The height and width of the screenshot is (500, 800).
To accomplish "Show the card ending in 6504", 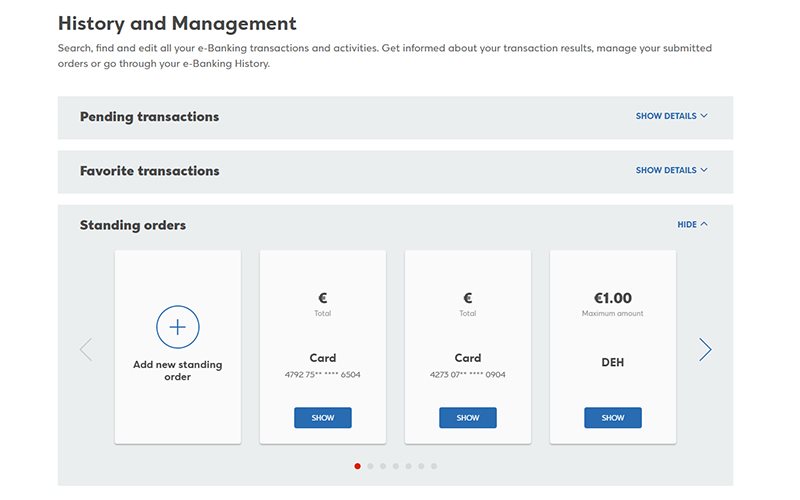I will pyautogui.click(x=322, y=418).
